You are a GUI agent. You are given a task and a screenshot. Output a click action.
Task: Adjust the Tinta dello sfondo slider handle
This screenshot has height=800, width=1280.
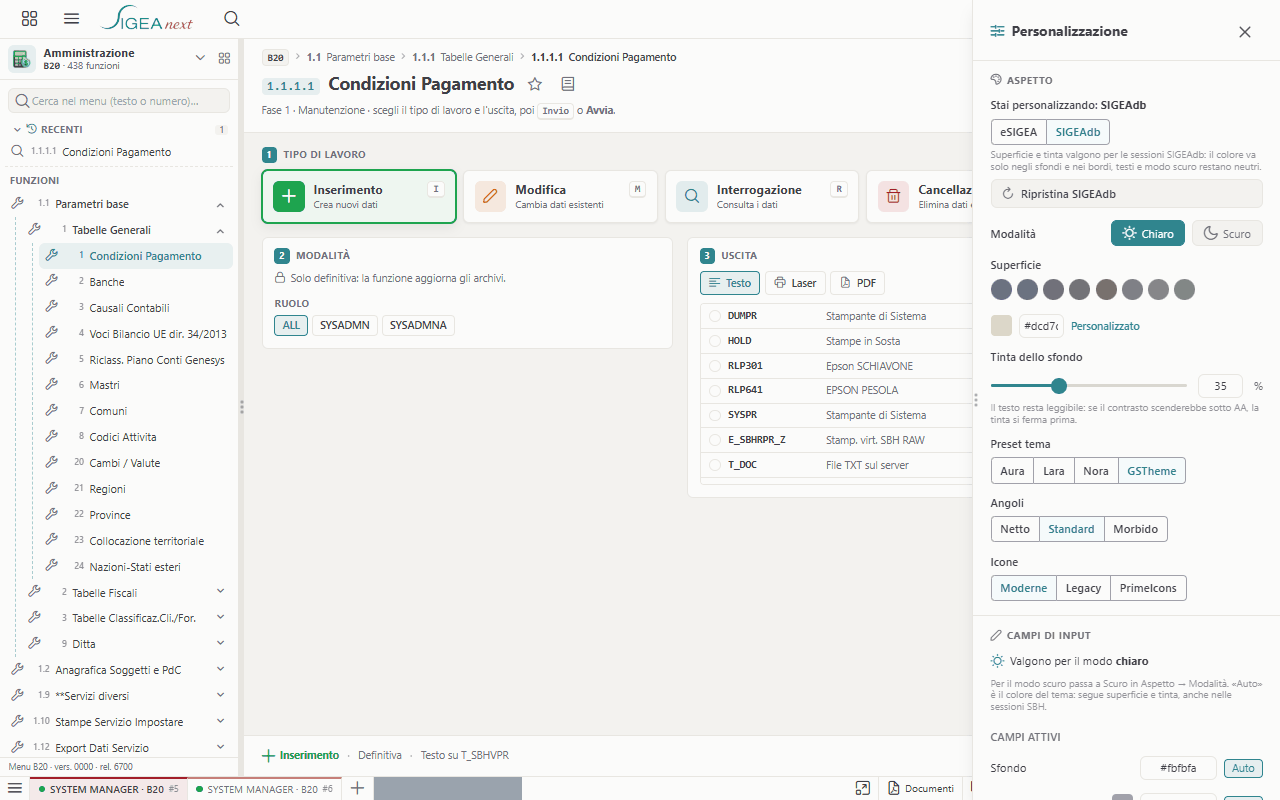tap(1059, 386)
